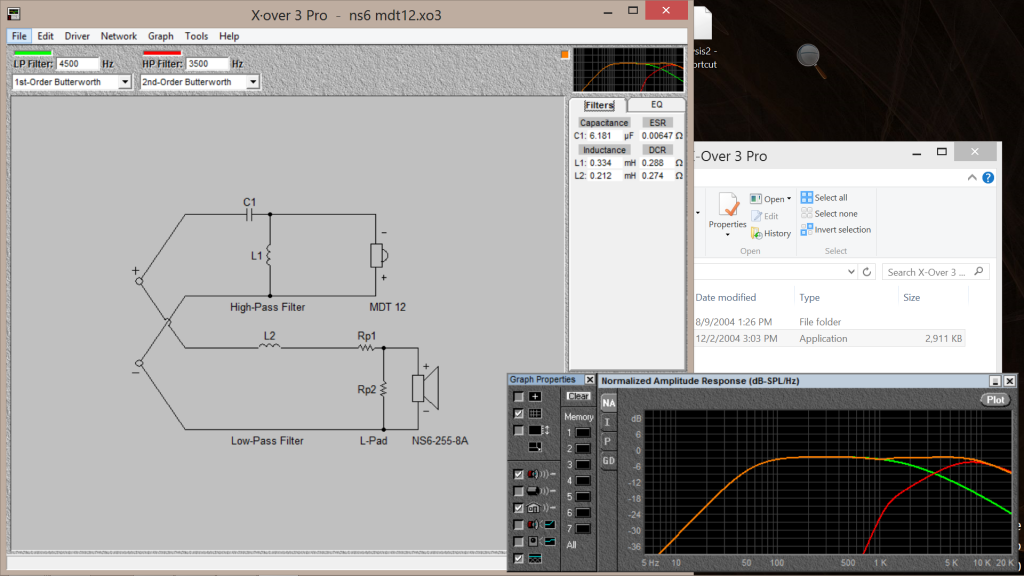Click the mini response graph thumbnail
The image size is (1024, 576).
(628, 69)
